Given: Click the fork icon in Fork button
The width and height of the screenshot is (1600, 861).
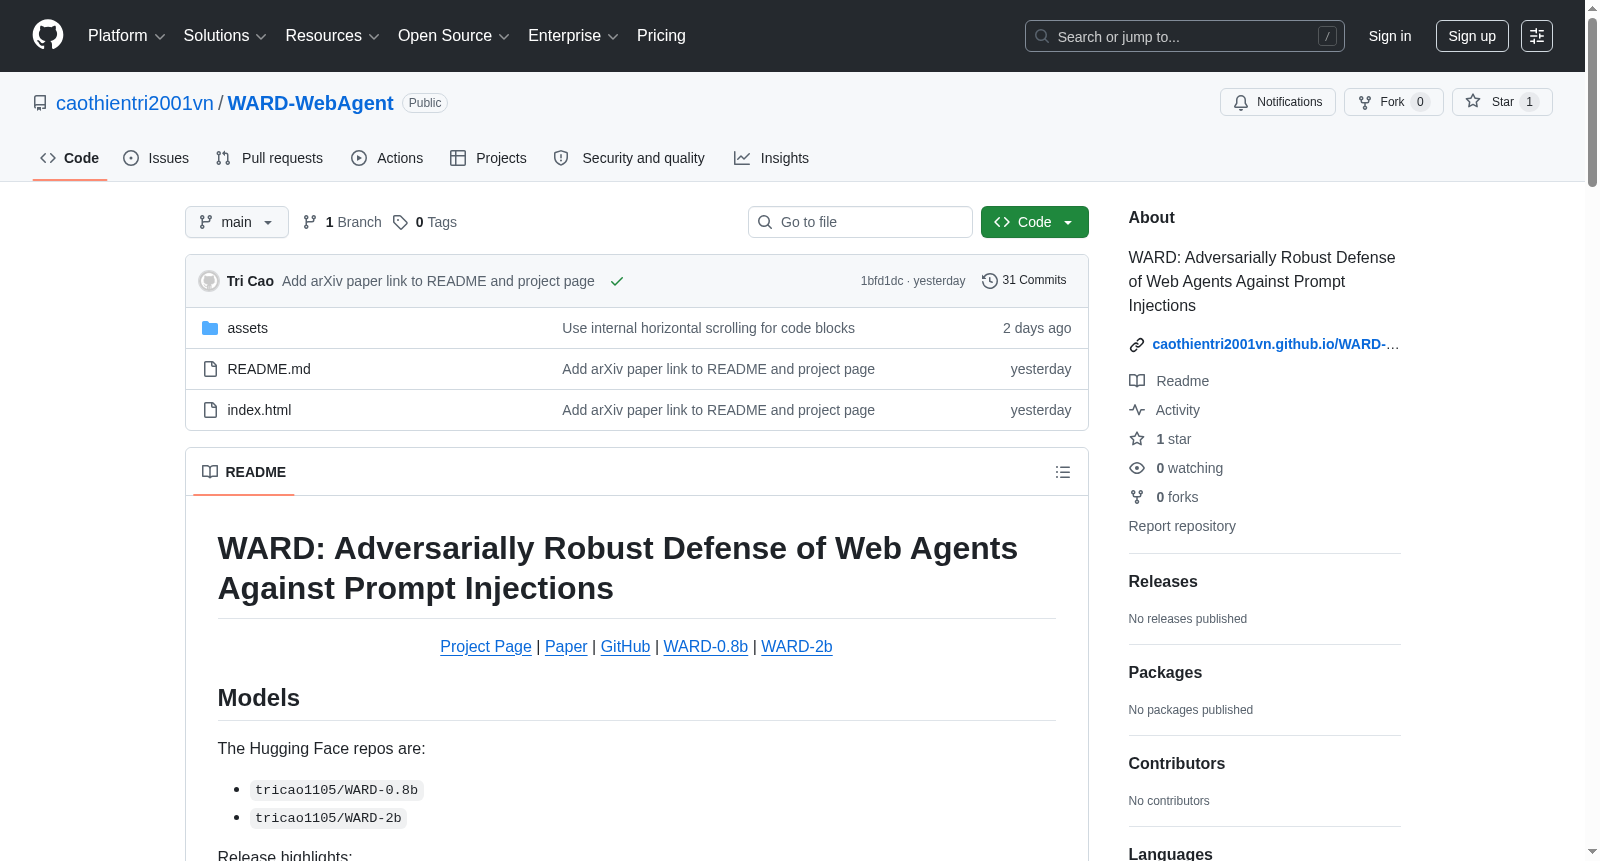Looking at the screenshot, I should click(x=1365, y=102).
